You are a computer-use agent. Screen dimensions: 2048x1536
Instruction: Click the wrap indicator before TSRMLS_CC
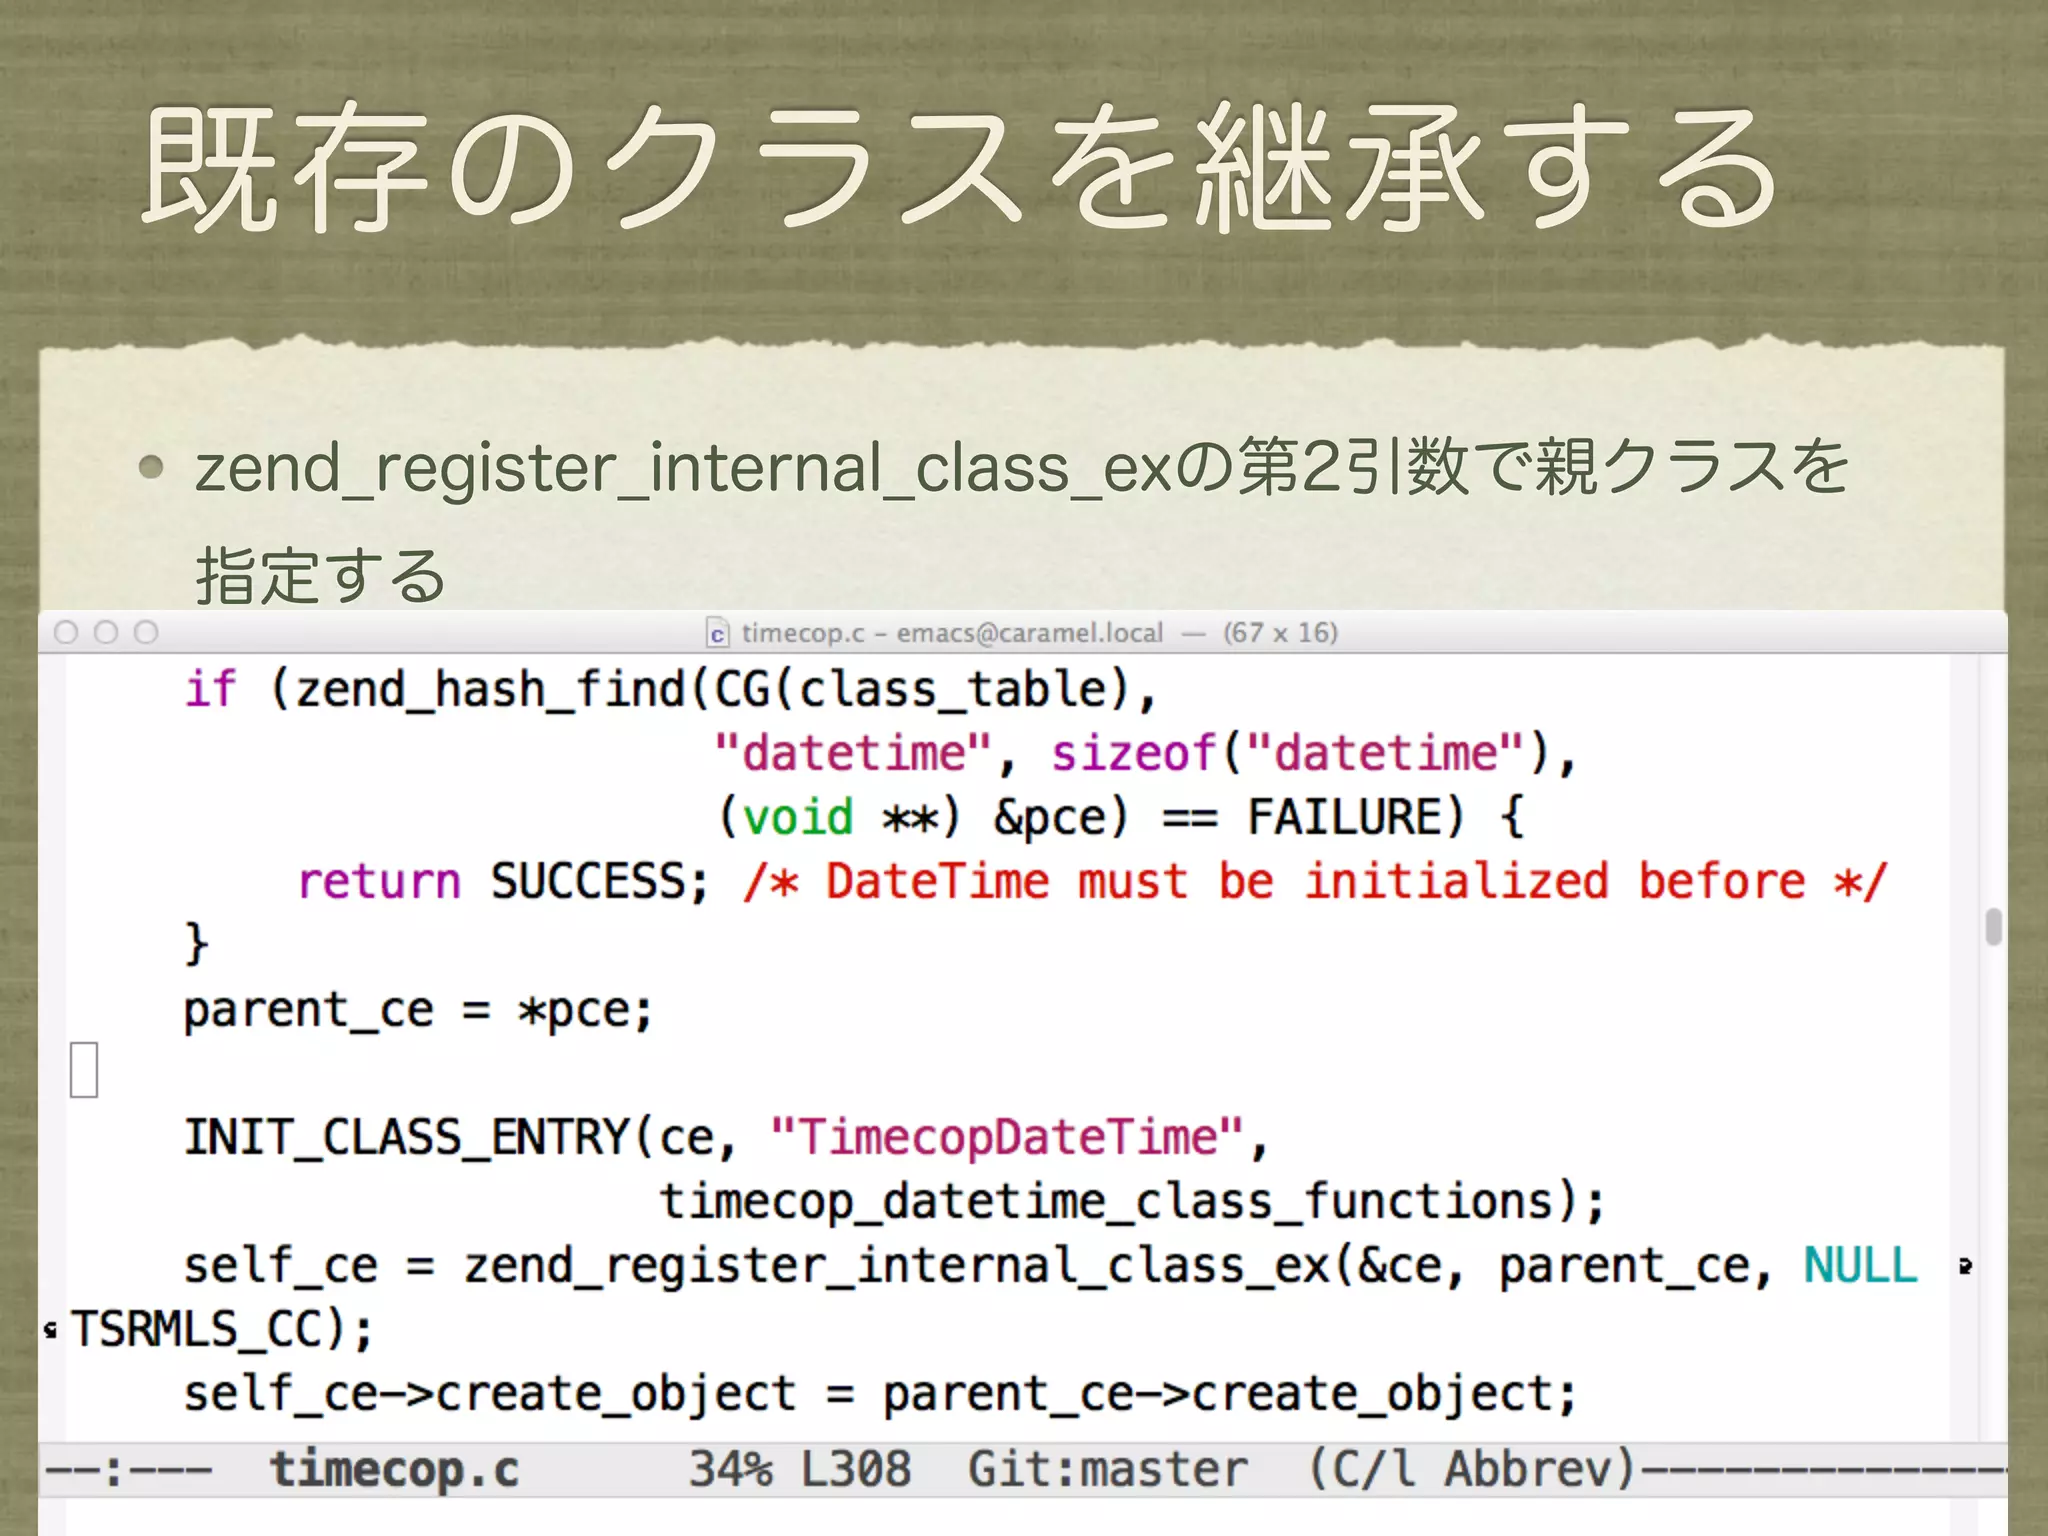(x=50, y=1330)
